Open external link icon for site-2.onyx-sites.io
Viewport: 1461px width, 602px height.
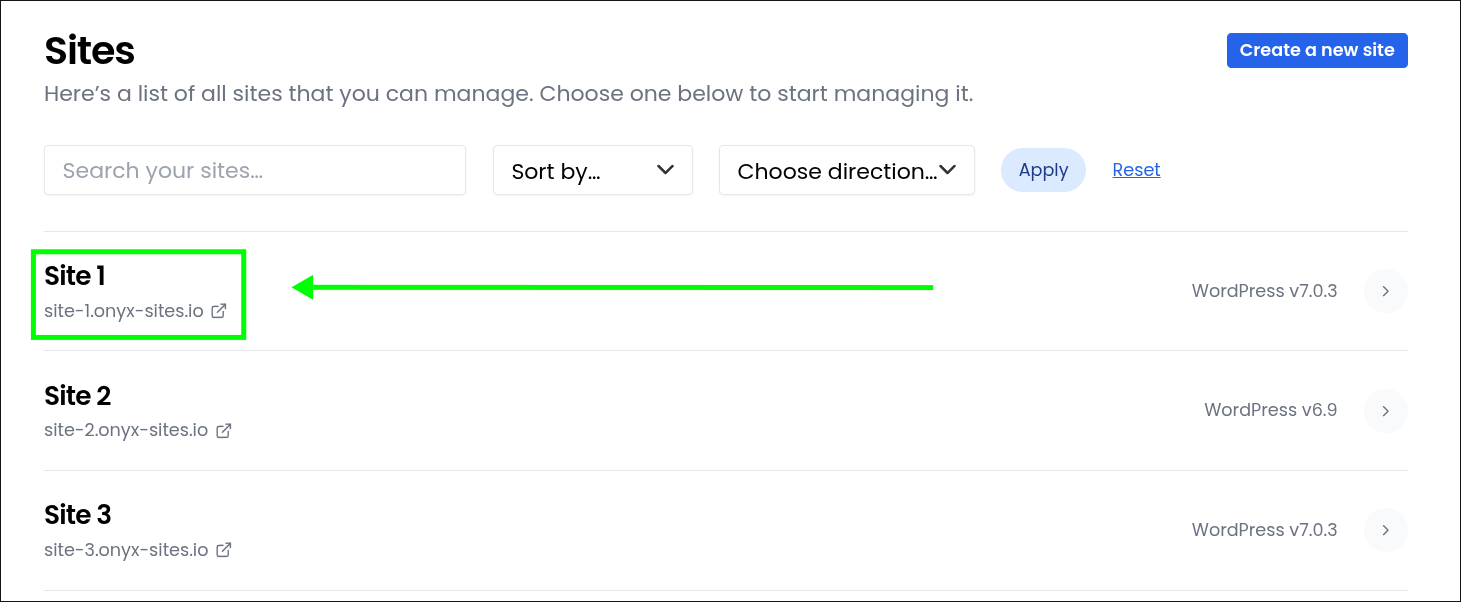click(224, 430)
